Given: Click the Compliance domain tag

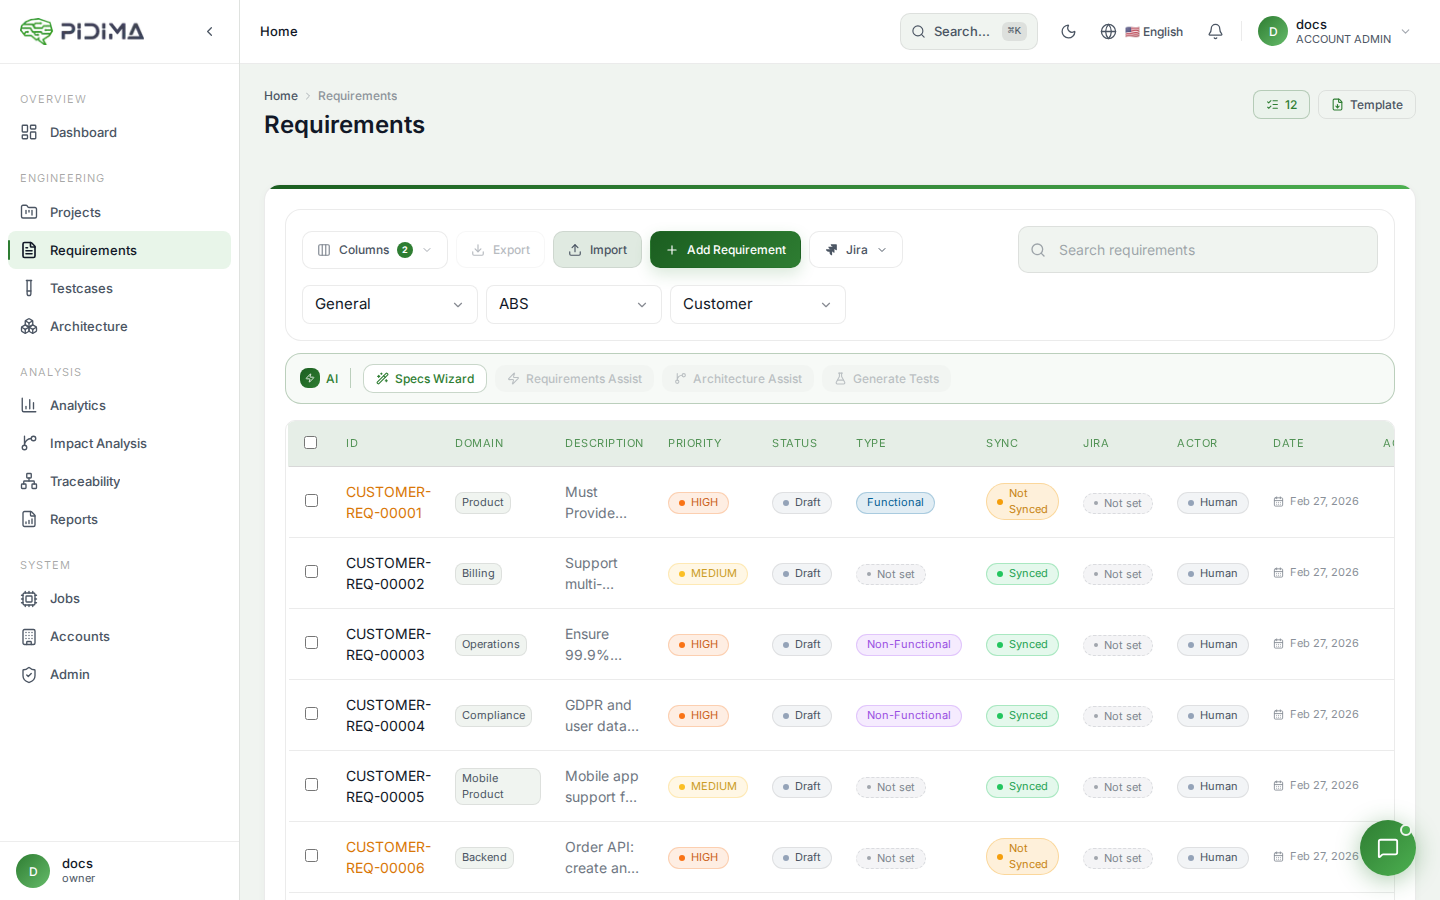Looking at the screenshot, I should coord(493,716).
